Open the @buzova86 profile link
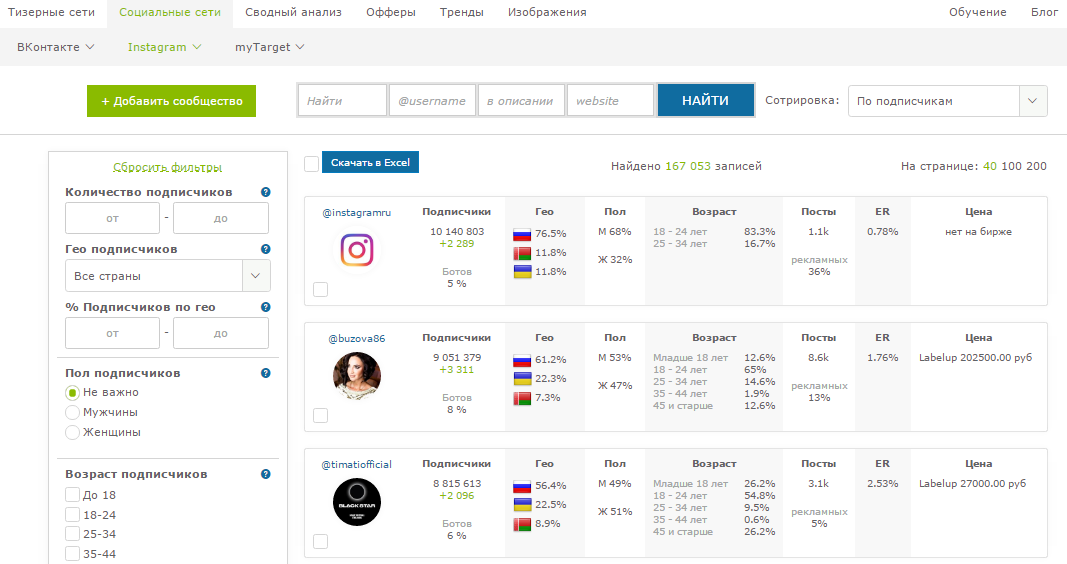Screen dimensions: 1067x564 357,338
